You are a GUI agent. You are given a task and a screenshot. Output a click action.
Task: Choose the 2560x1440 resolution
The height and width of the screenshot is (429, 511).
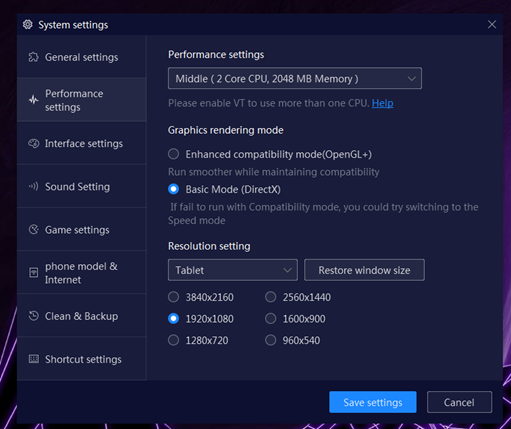(270, 297)
